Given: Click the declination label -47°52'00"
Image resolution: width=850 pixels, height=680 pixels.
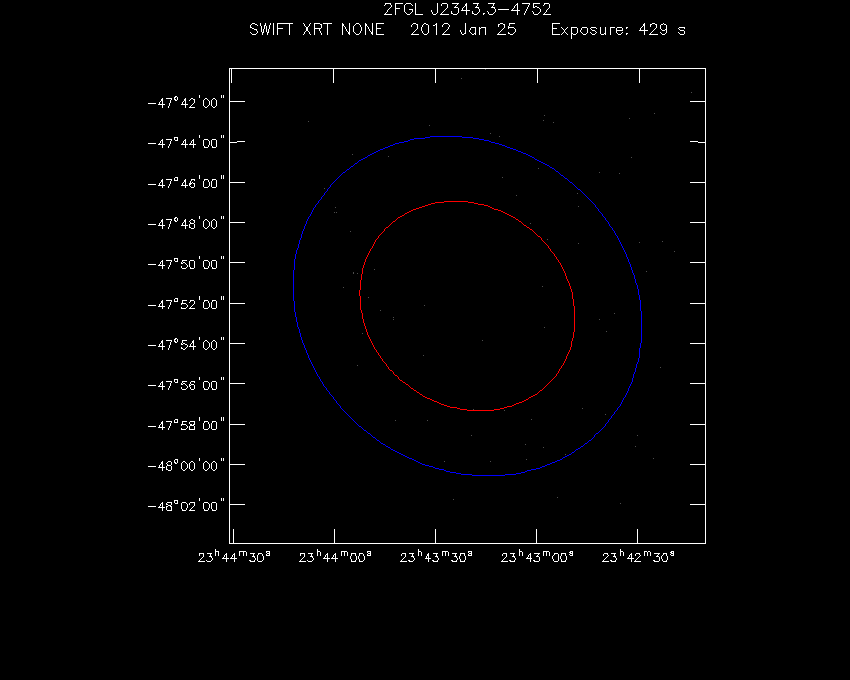Looking at the screenshot, I should [x=186, y=304].
